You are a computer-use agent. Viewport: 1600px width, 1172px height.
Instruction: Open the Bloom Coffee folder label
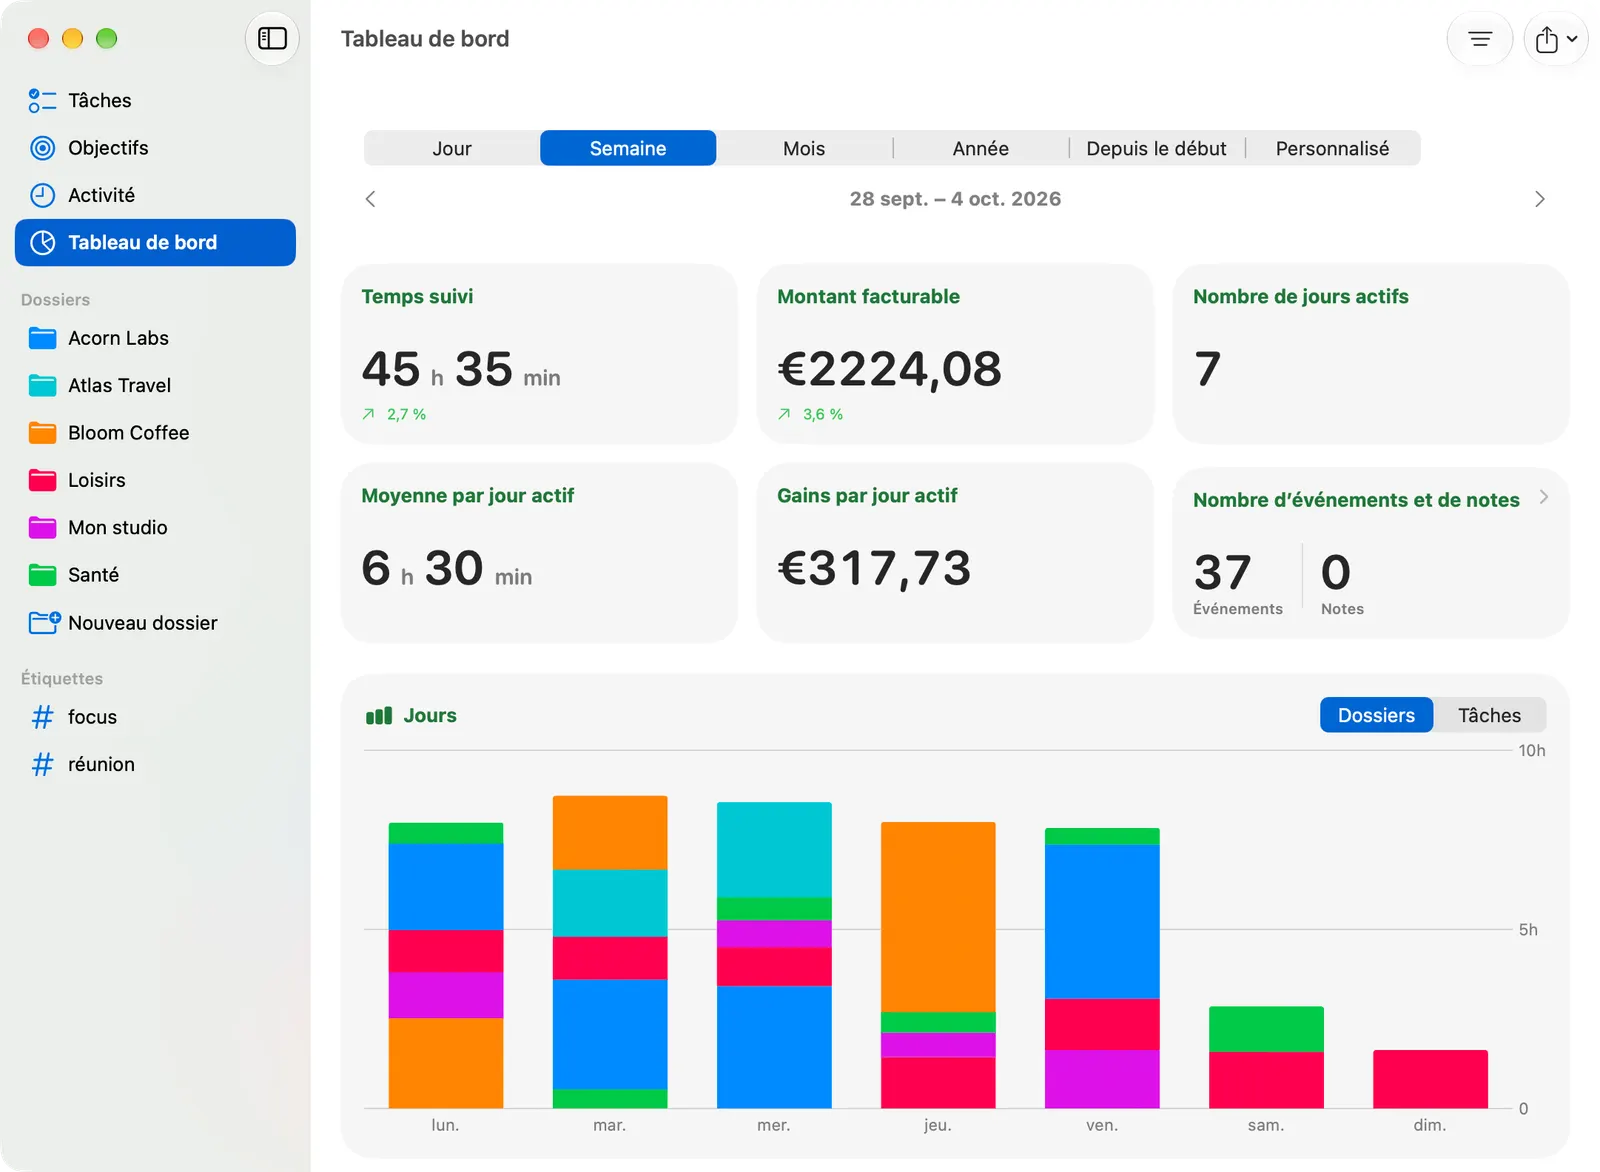pyautogui.click(x=129, y=433)
